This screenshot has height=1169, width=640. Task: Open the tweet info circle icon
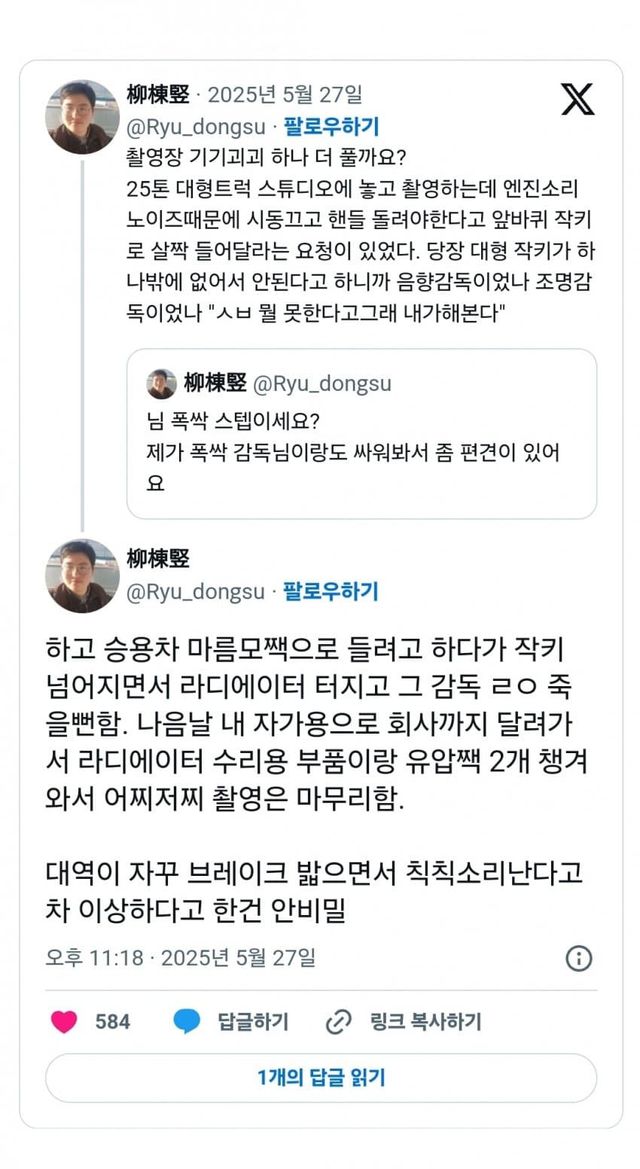[579, 958]
